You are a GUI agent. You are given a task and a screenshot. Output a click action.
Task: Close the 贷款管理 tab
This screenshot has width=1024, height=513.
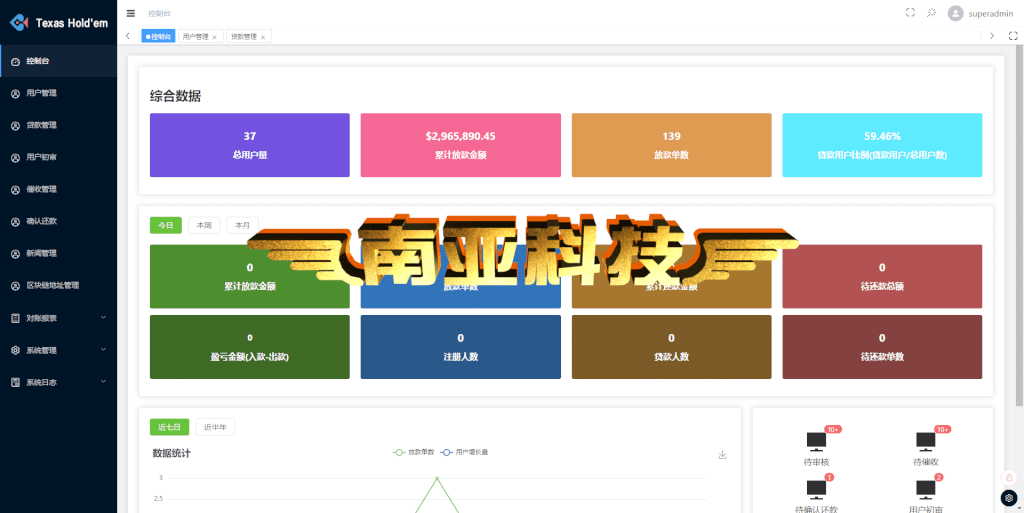(263, 37)
